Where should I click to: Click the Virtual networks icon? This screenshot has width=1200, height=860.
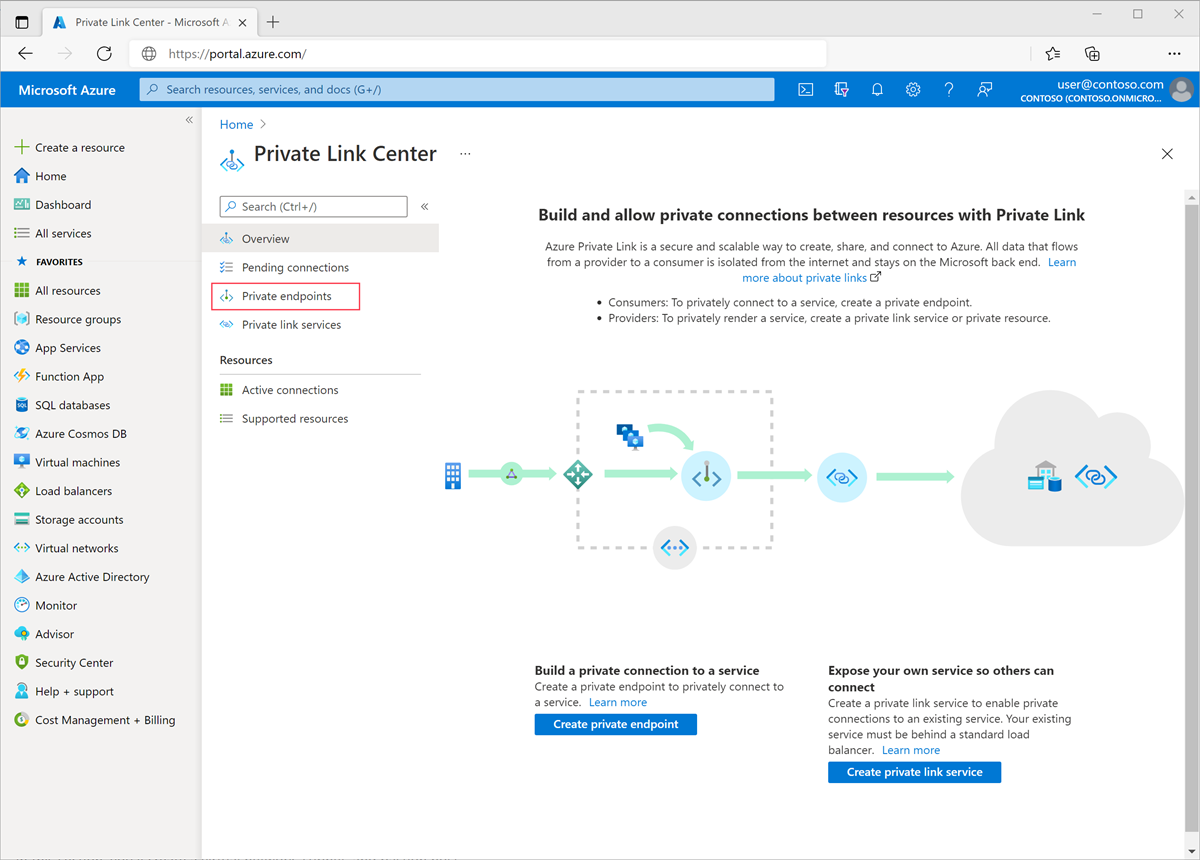point(22,548)
